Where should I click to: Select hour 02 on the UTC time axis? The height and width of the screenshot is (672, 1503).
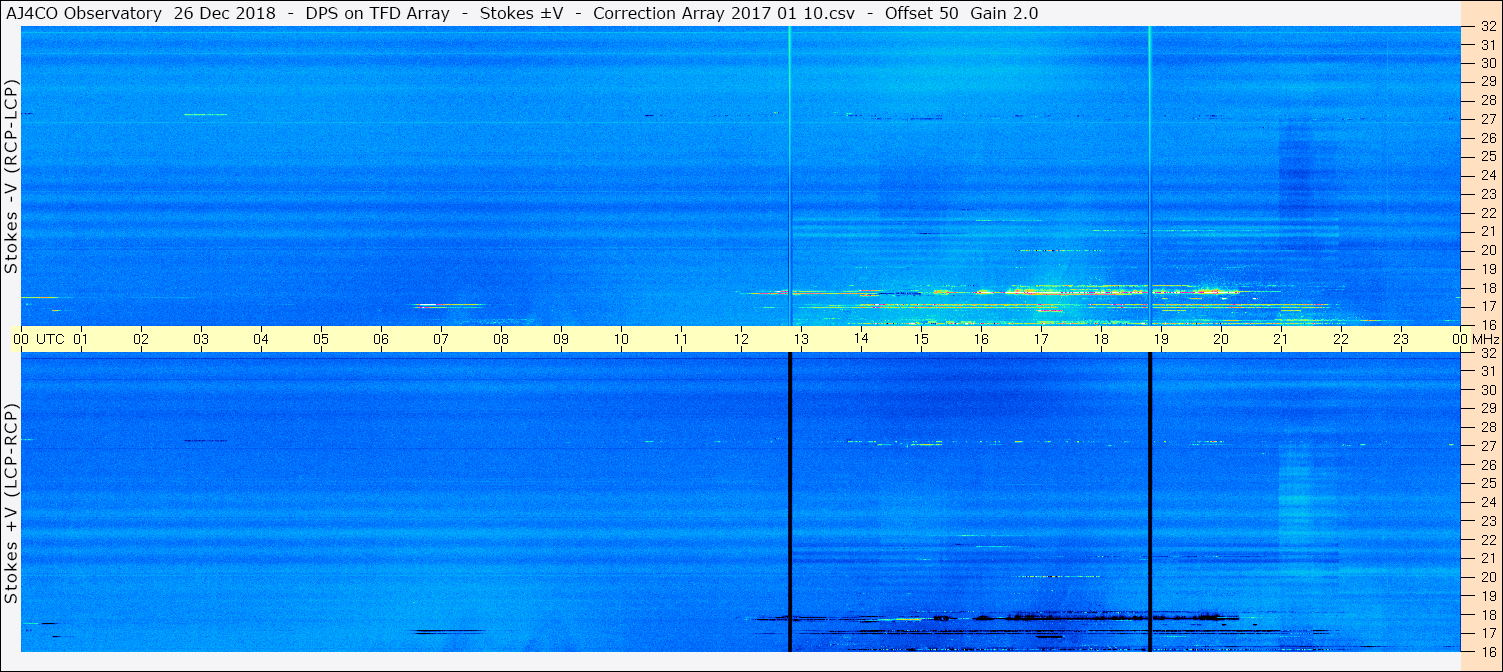pyautogui.click(x=141, y=339)
